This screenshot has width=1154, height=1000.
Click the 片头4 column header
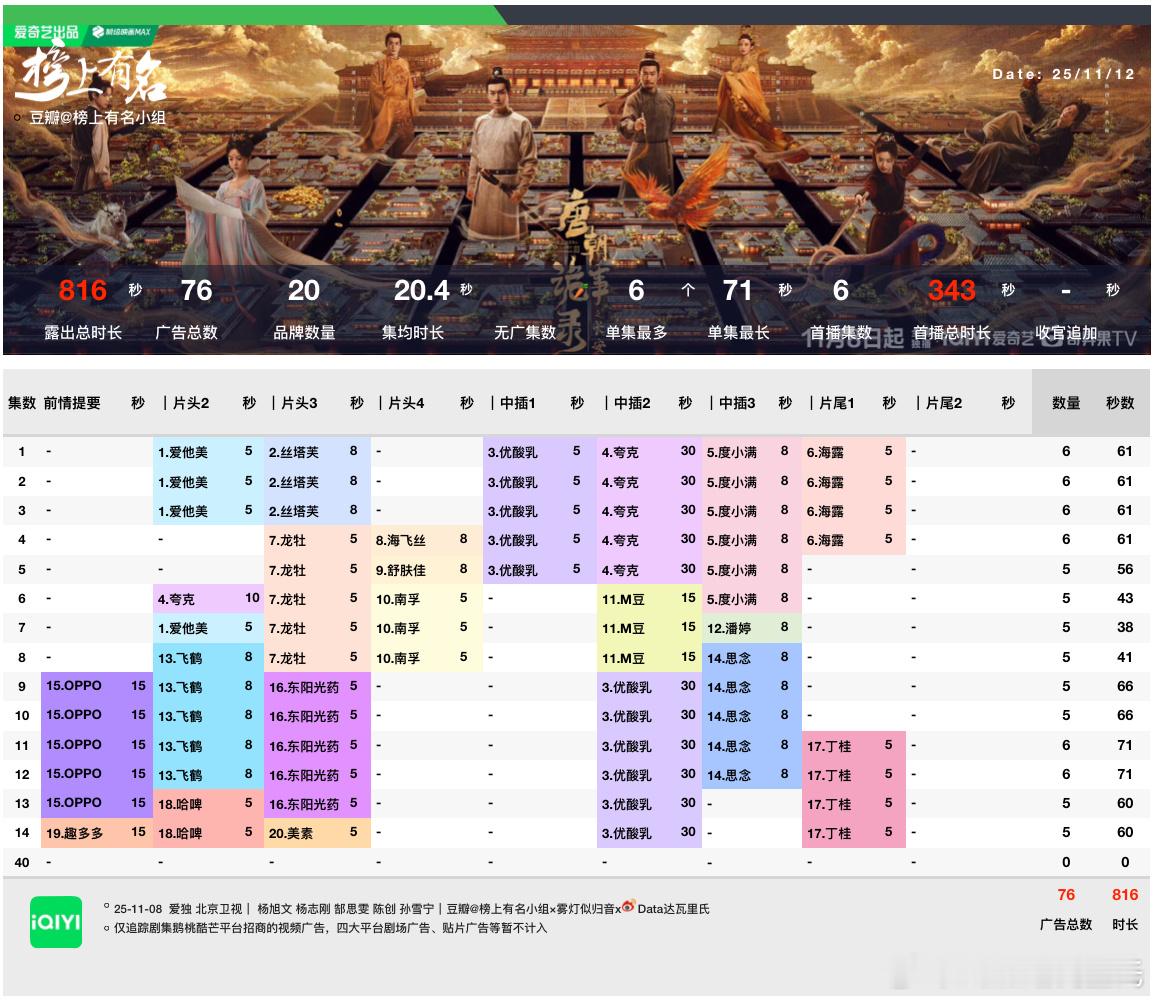pos(406,403)
